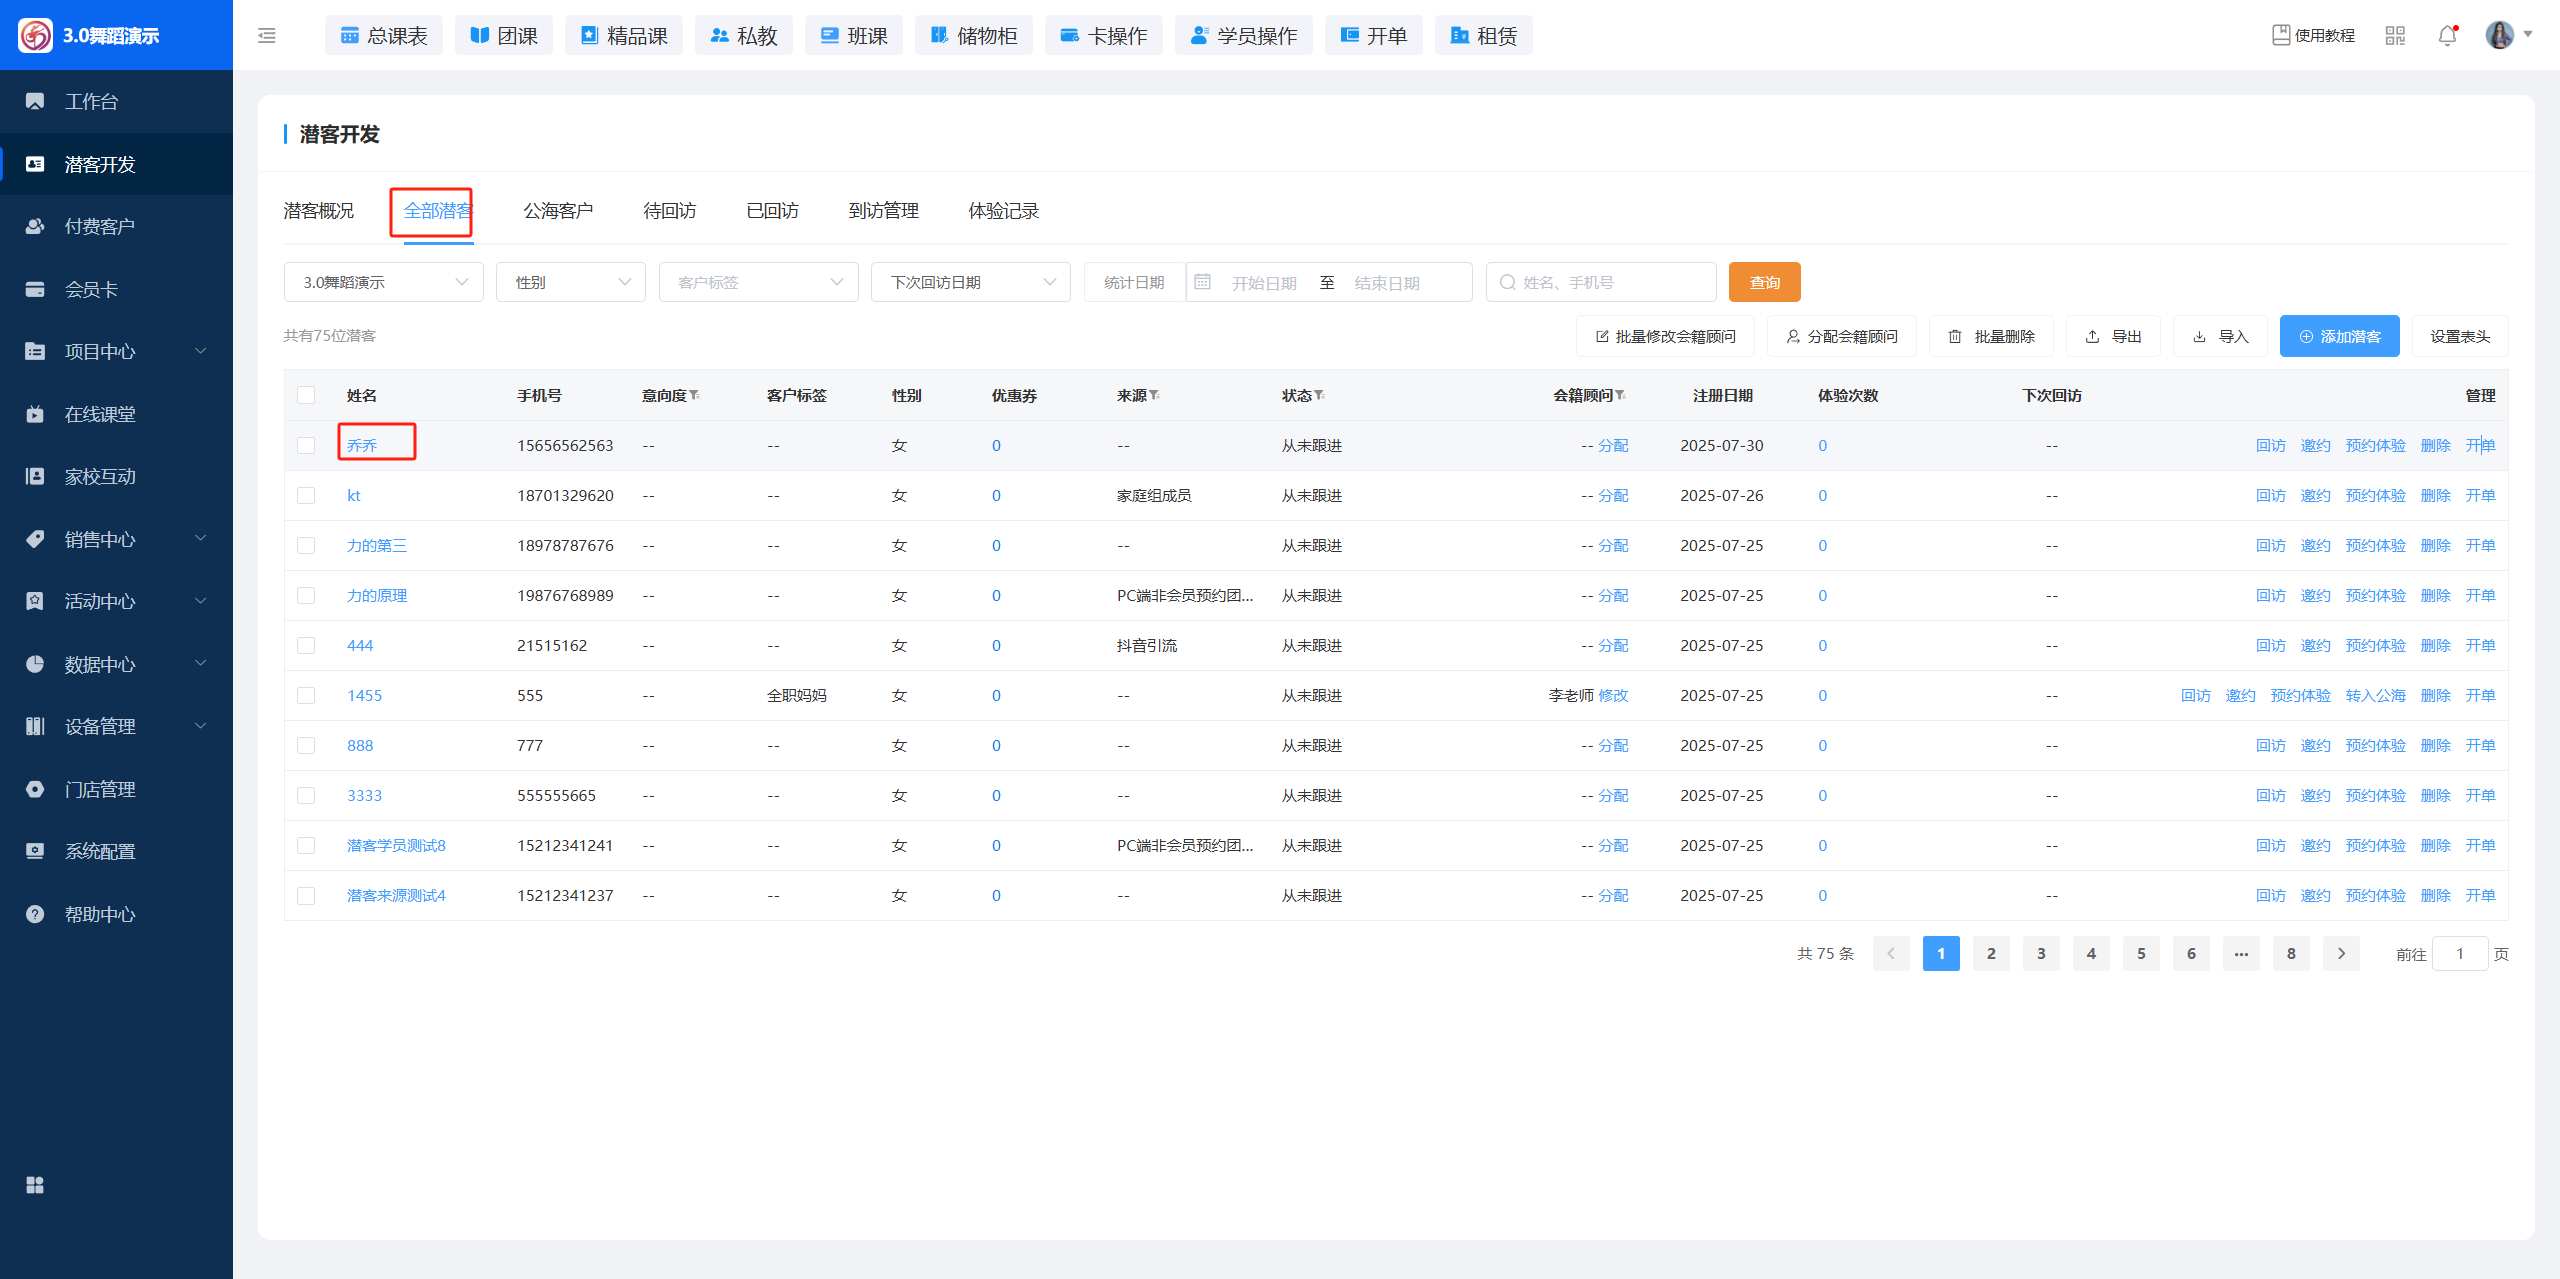Toggle the select-all header checkbox
This screenshot has height=1279, width=2560.
point(306,395)
